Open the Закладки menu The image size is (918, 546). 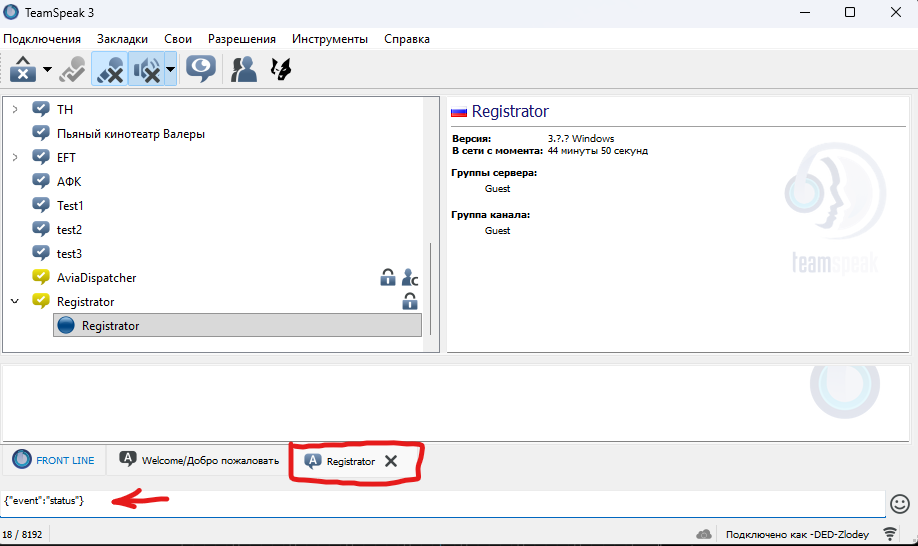pyautogui.click(x=122, y=39)
